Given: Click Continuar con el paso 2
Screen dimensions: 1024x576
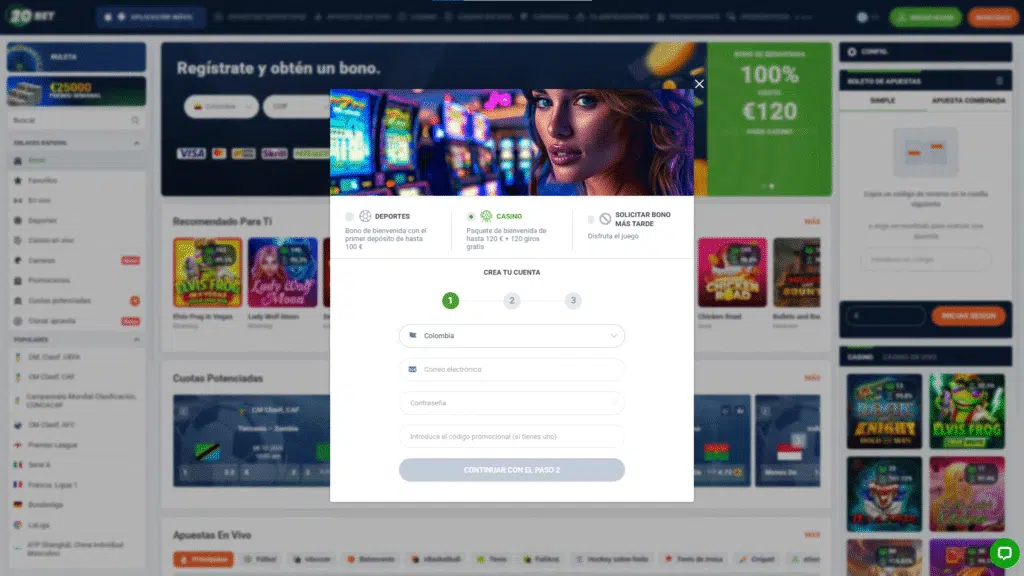Looking at the screenshot, I should point(511,470).
